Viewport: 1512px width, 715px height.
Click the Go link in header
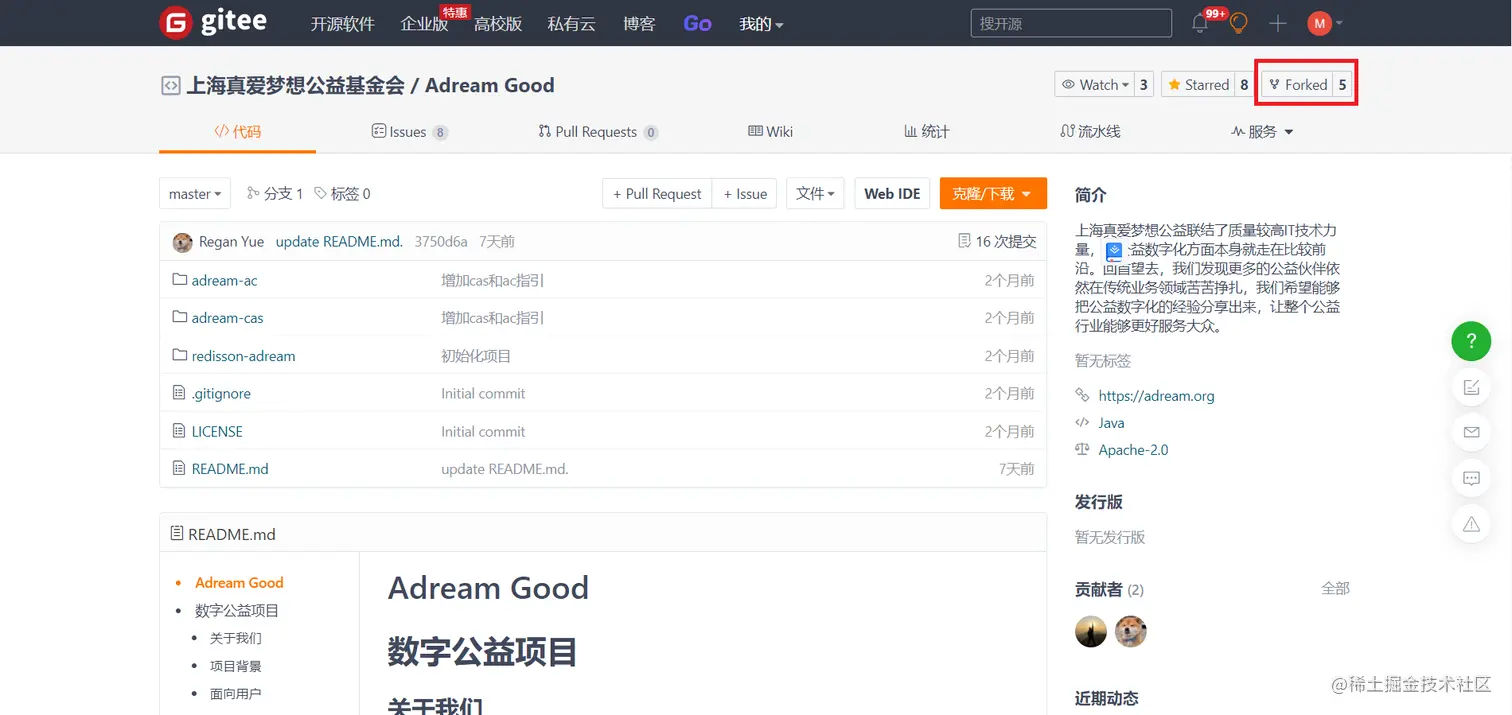(x=697, y=24)
